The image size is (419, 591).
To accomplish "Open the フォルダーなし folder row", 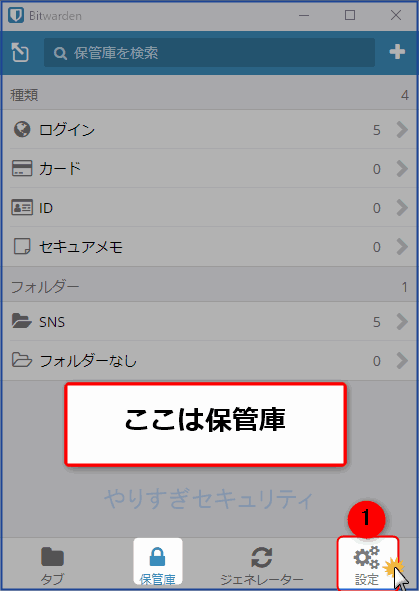I will (209, 361).
